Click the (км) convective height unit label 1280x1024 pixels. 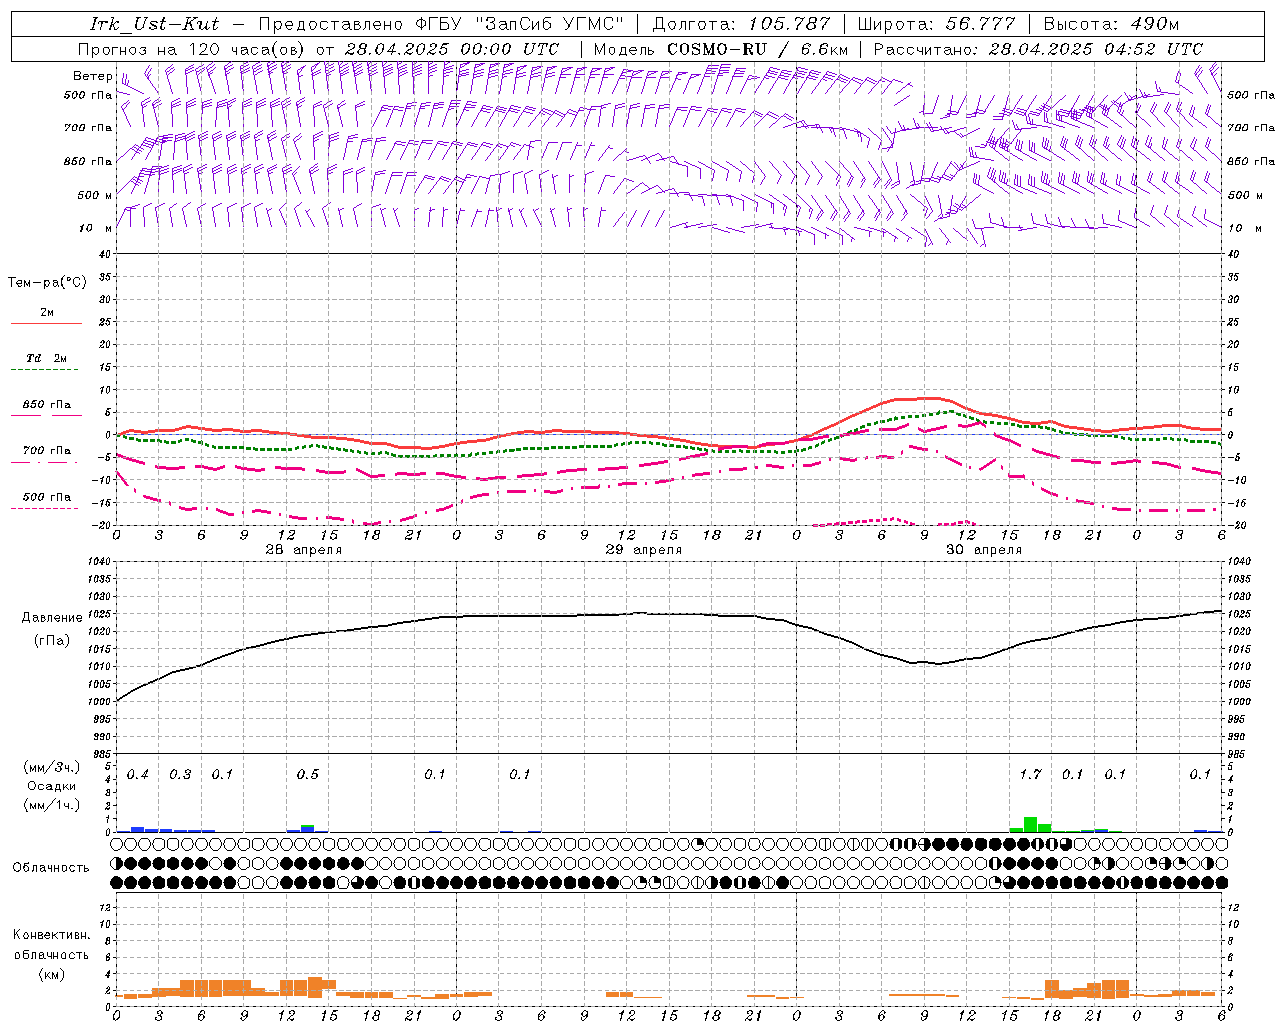point(51,974)
